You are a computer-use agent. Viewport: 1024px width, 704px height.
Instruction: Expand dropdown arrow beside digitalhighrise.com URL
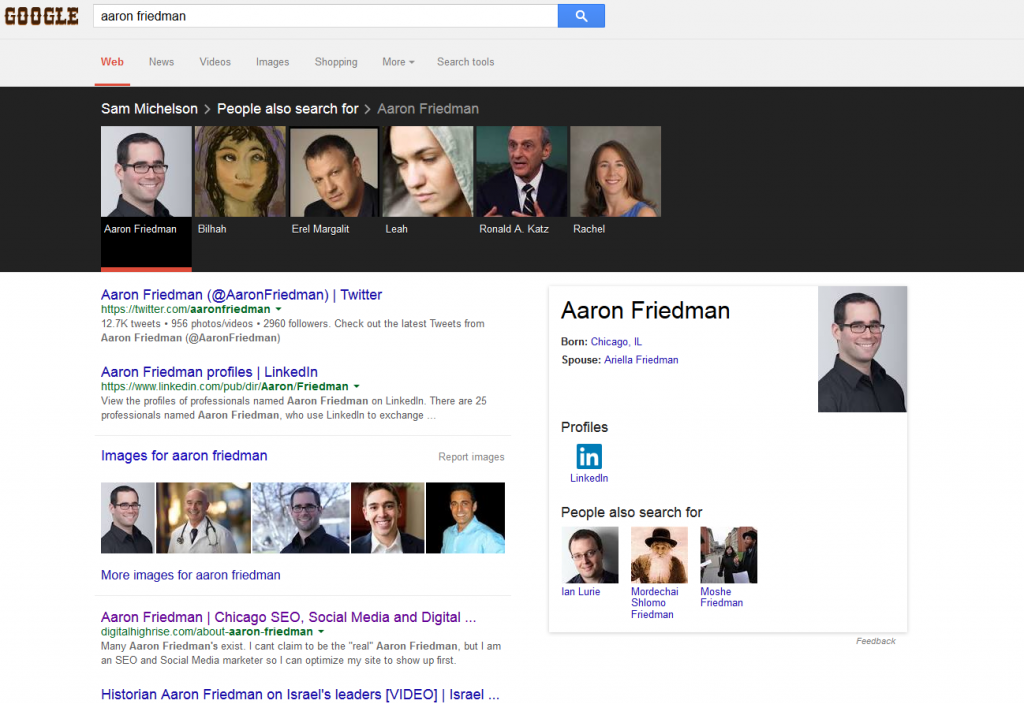[x=321, y=632]
